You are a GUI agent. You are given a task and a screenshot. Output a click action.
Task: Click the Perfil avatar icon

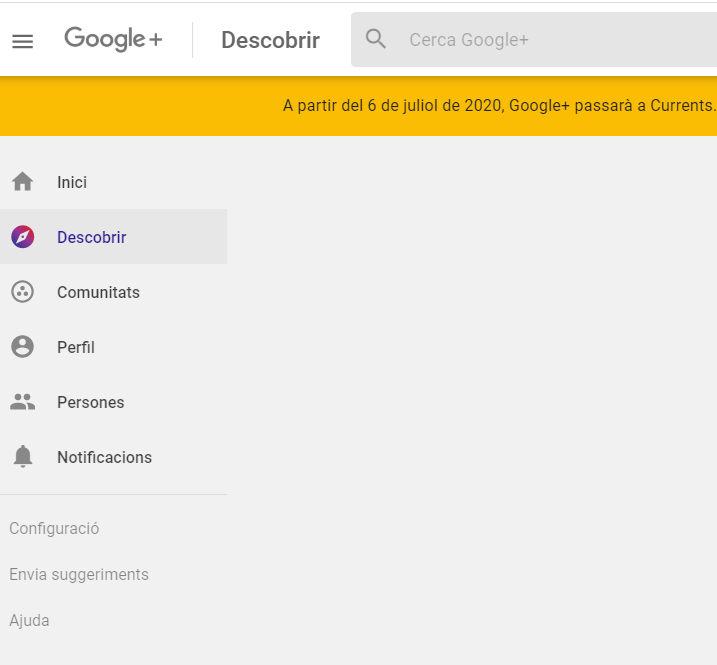tap(22, 347)
